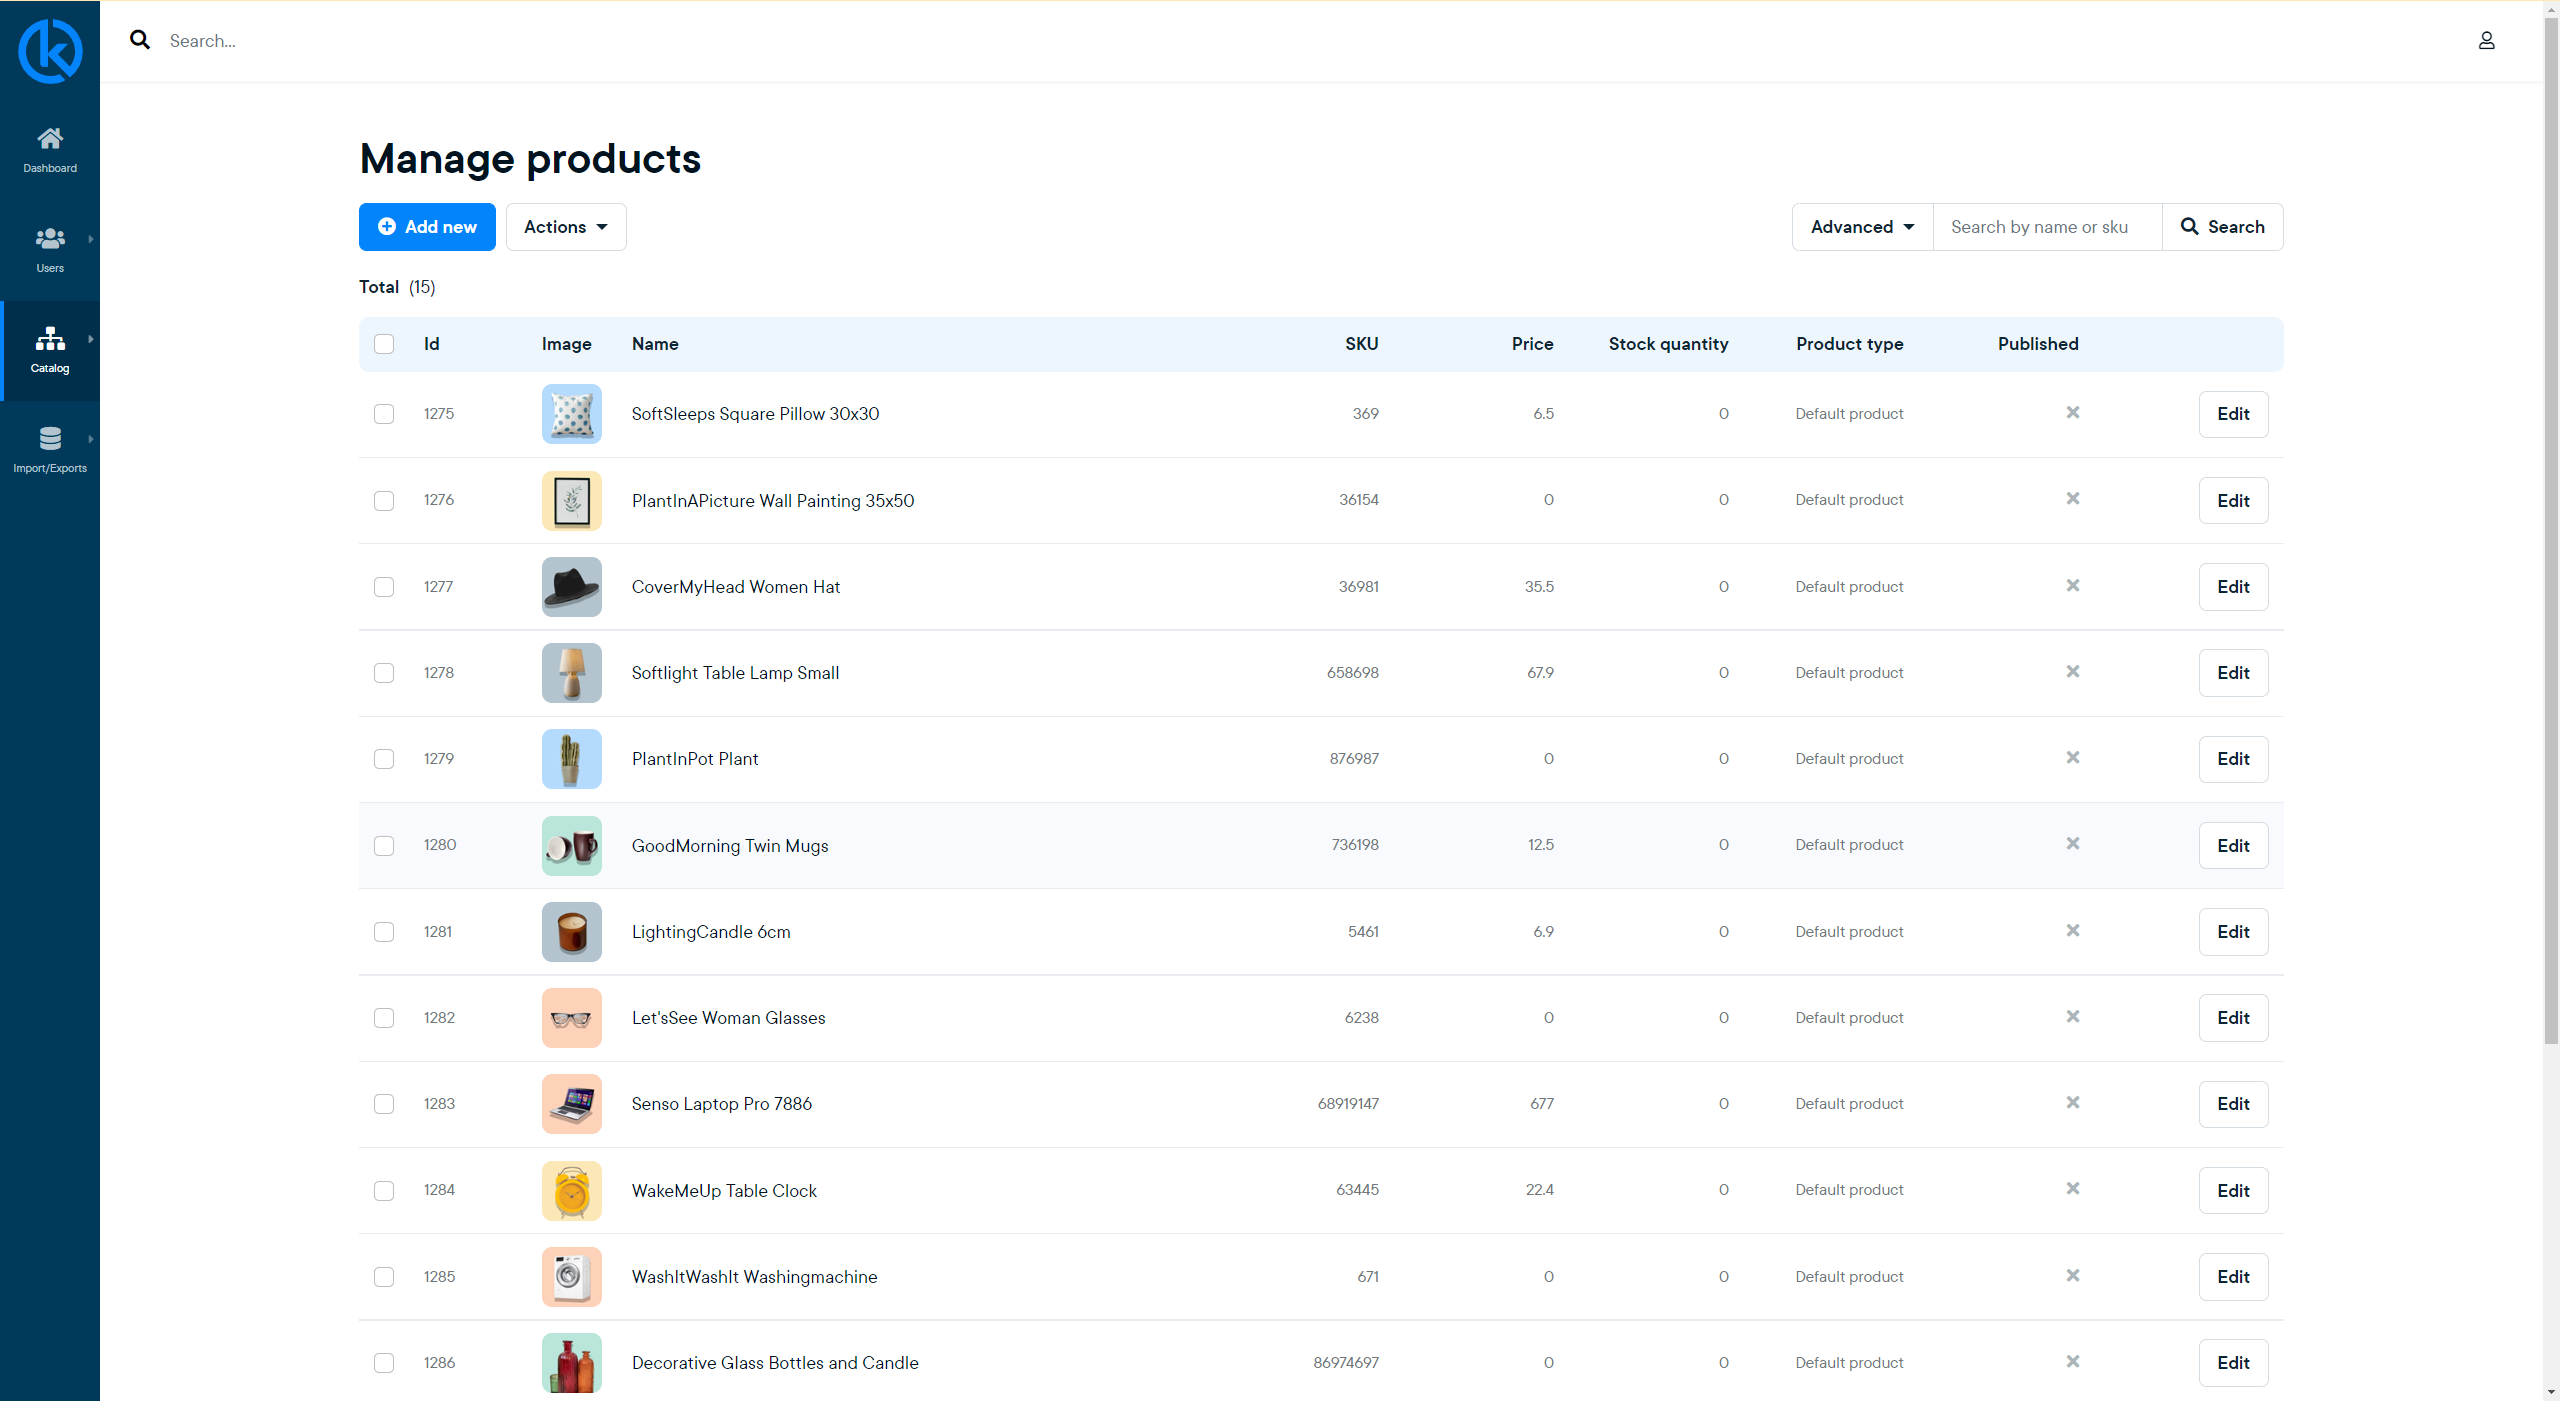Select the checkbox for WashItWashIt Washingmachine

click(x=384, y=1277)
